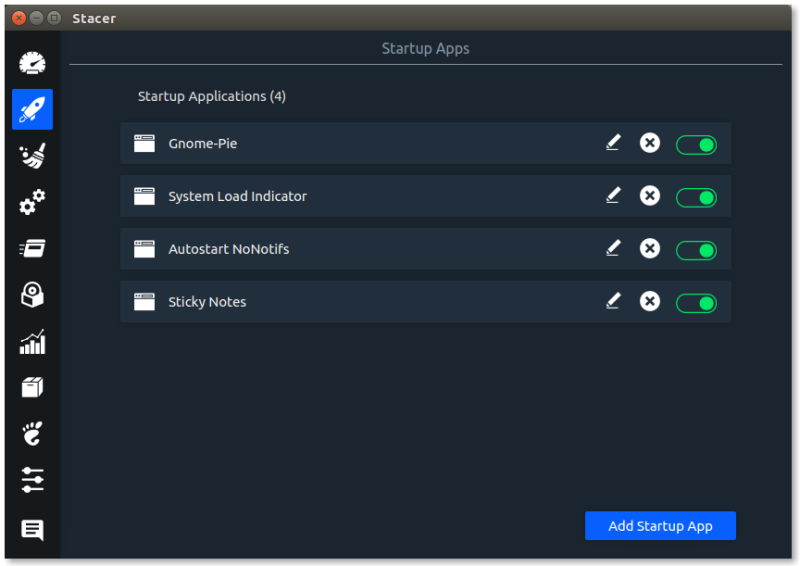Edit the Gnome-Pie startup entry
This screenshot has height=566, width=800.
(x=613, y=143)
